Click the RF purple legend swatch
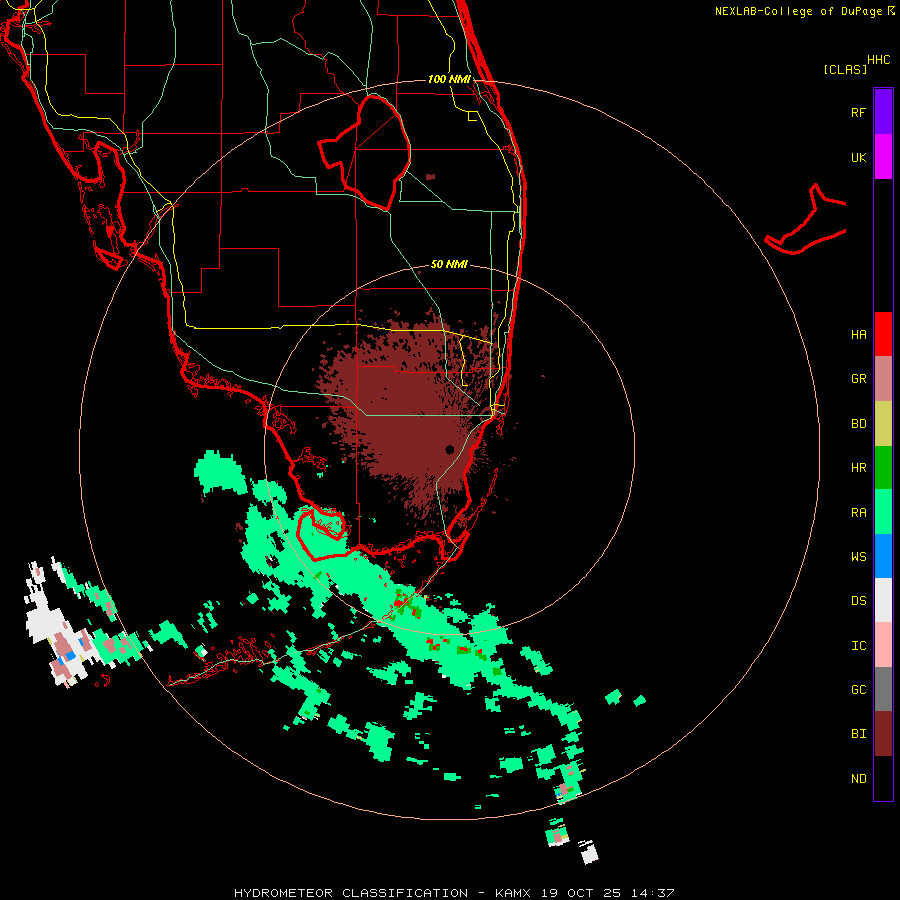Screen dimensions: 900x900 883,112
